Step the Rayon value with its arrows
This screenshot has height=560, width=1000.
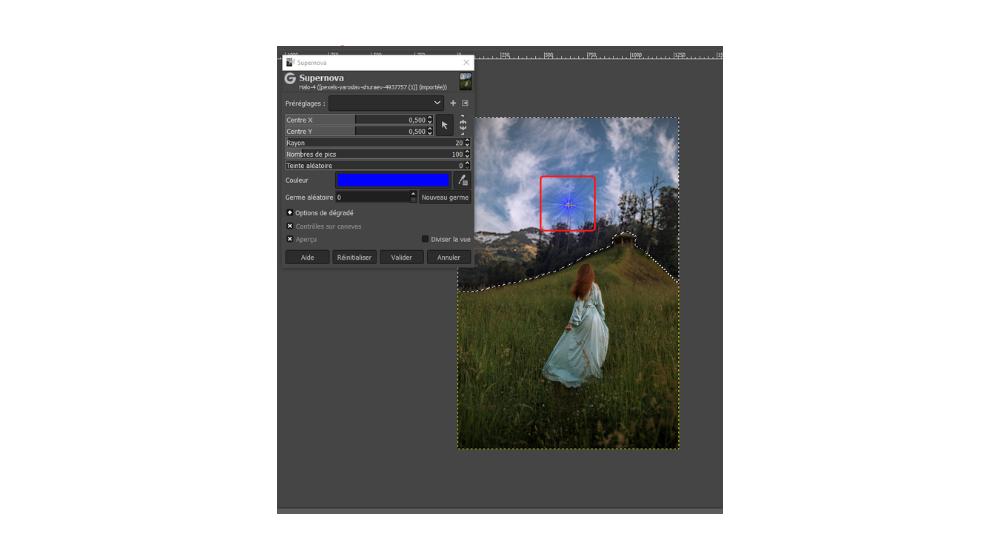tap(467, 143)
